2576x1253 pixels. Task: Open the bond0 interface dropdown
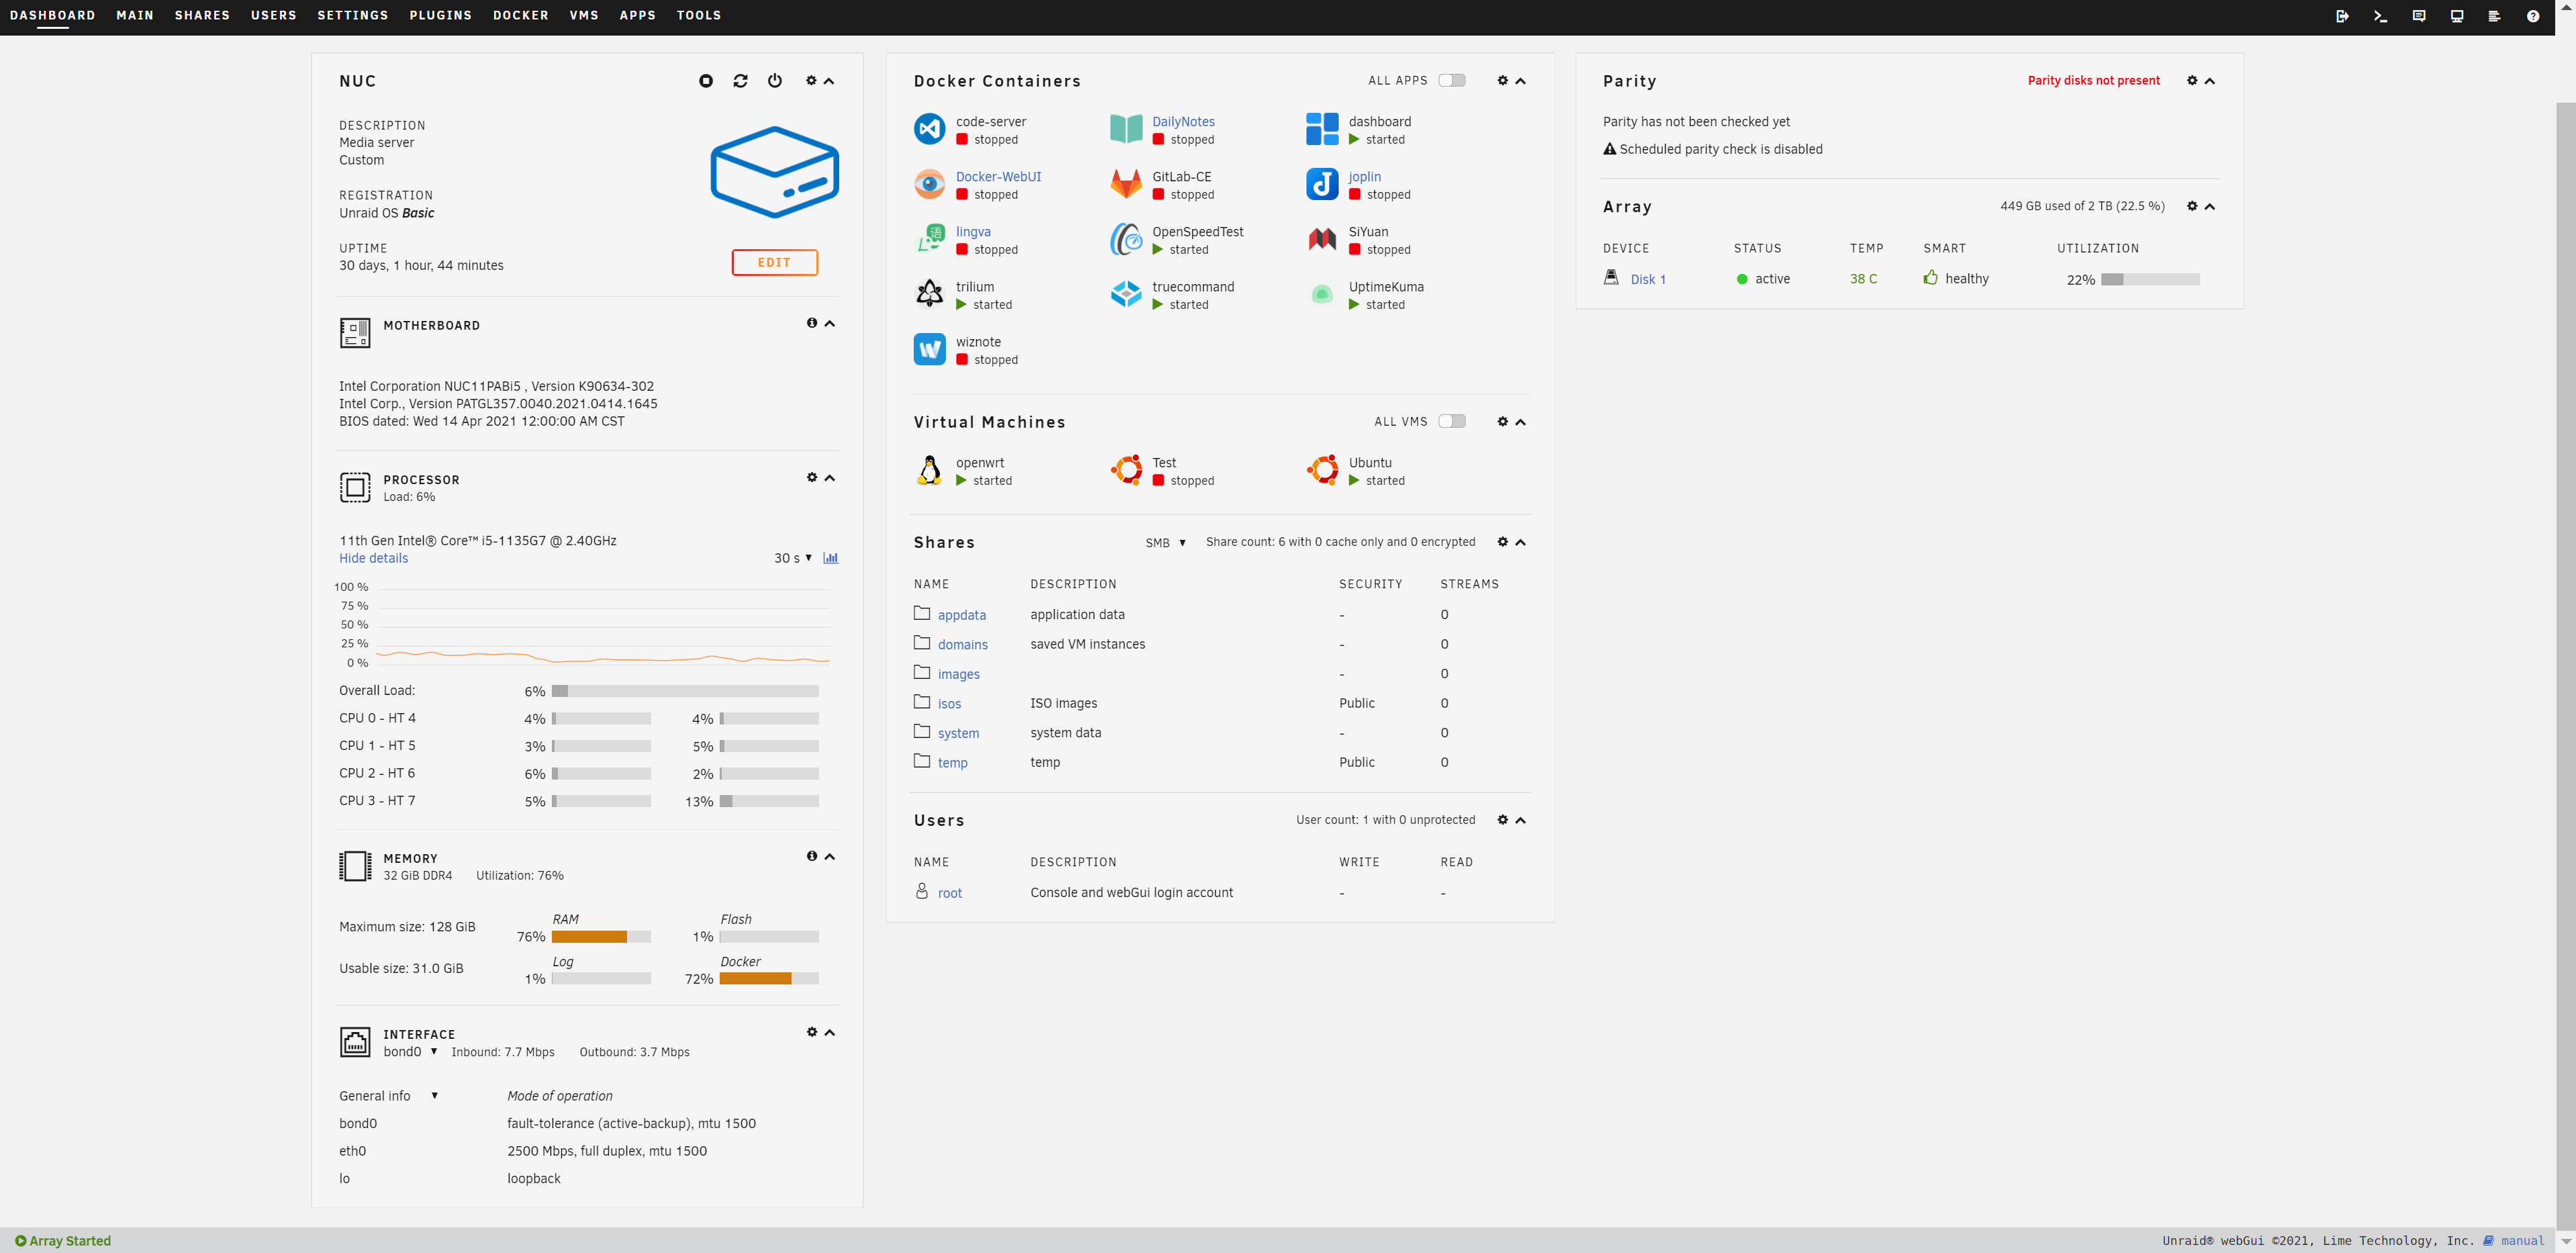[410, 1051]
